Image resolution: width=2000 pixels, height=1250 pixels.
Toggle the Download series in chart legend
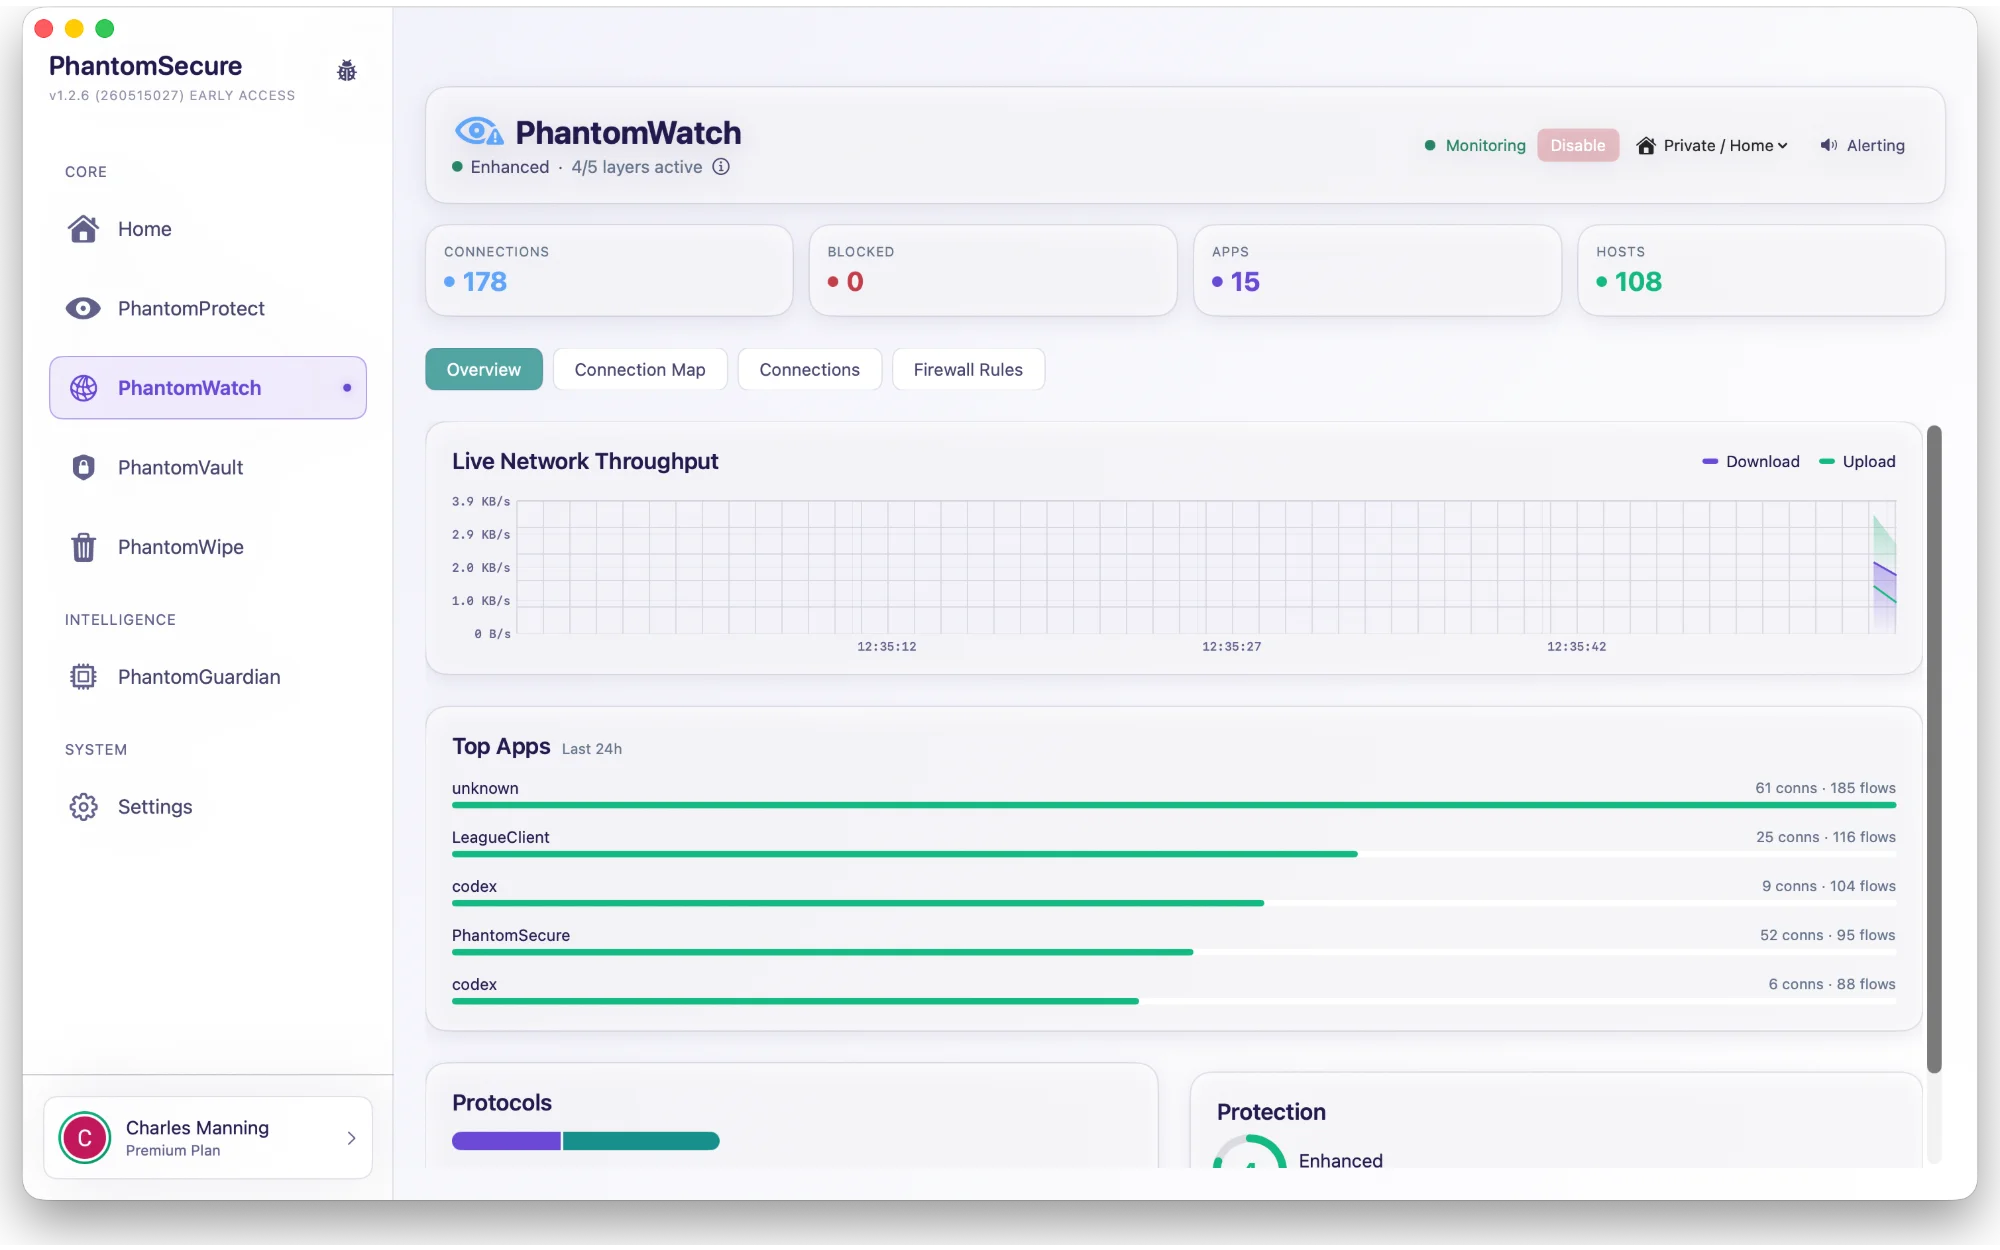[x=1751, y=461]
